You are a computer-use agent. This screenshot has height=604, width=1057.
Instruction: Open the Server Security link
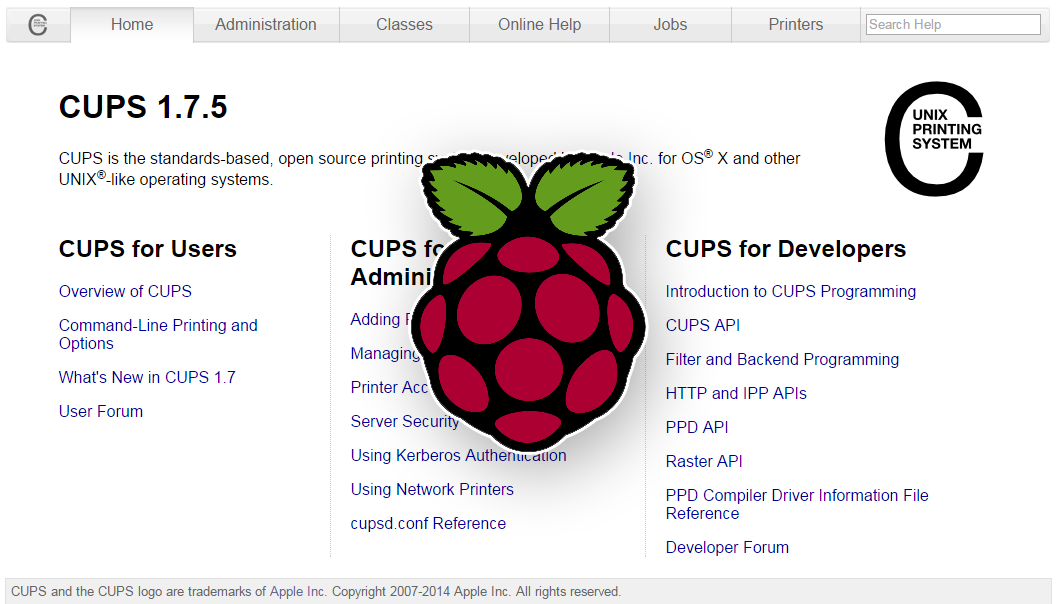(404, 421)
